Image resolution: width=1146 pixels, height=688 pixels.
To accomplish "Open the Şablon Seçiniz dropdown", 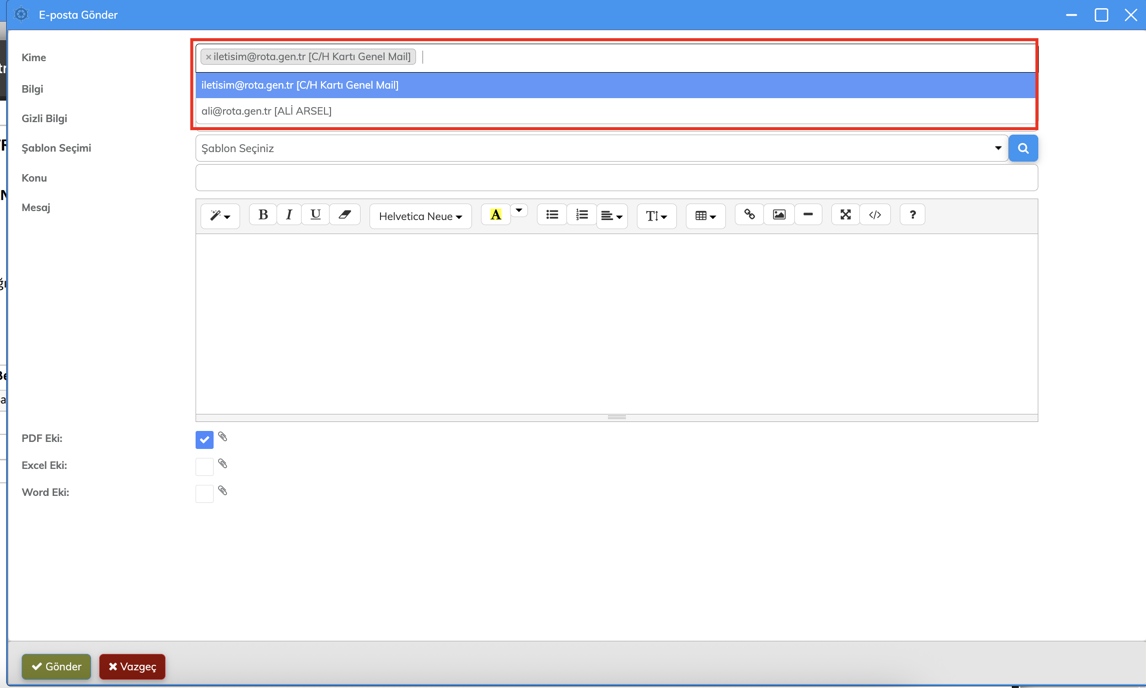I will pos(600,148).
